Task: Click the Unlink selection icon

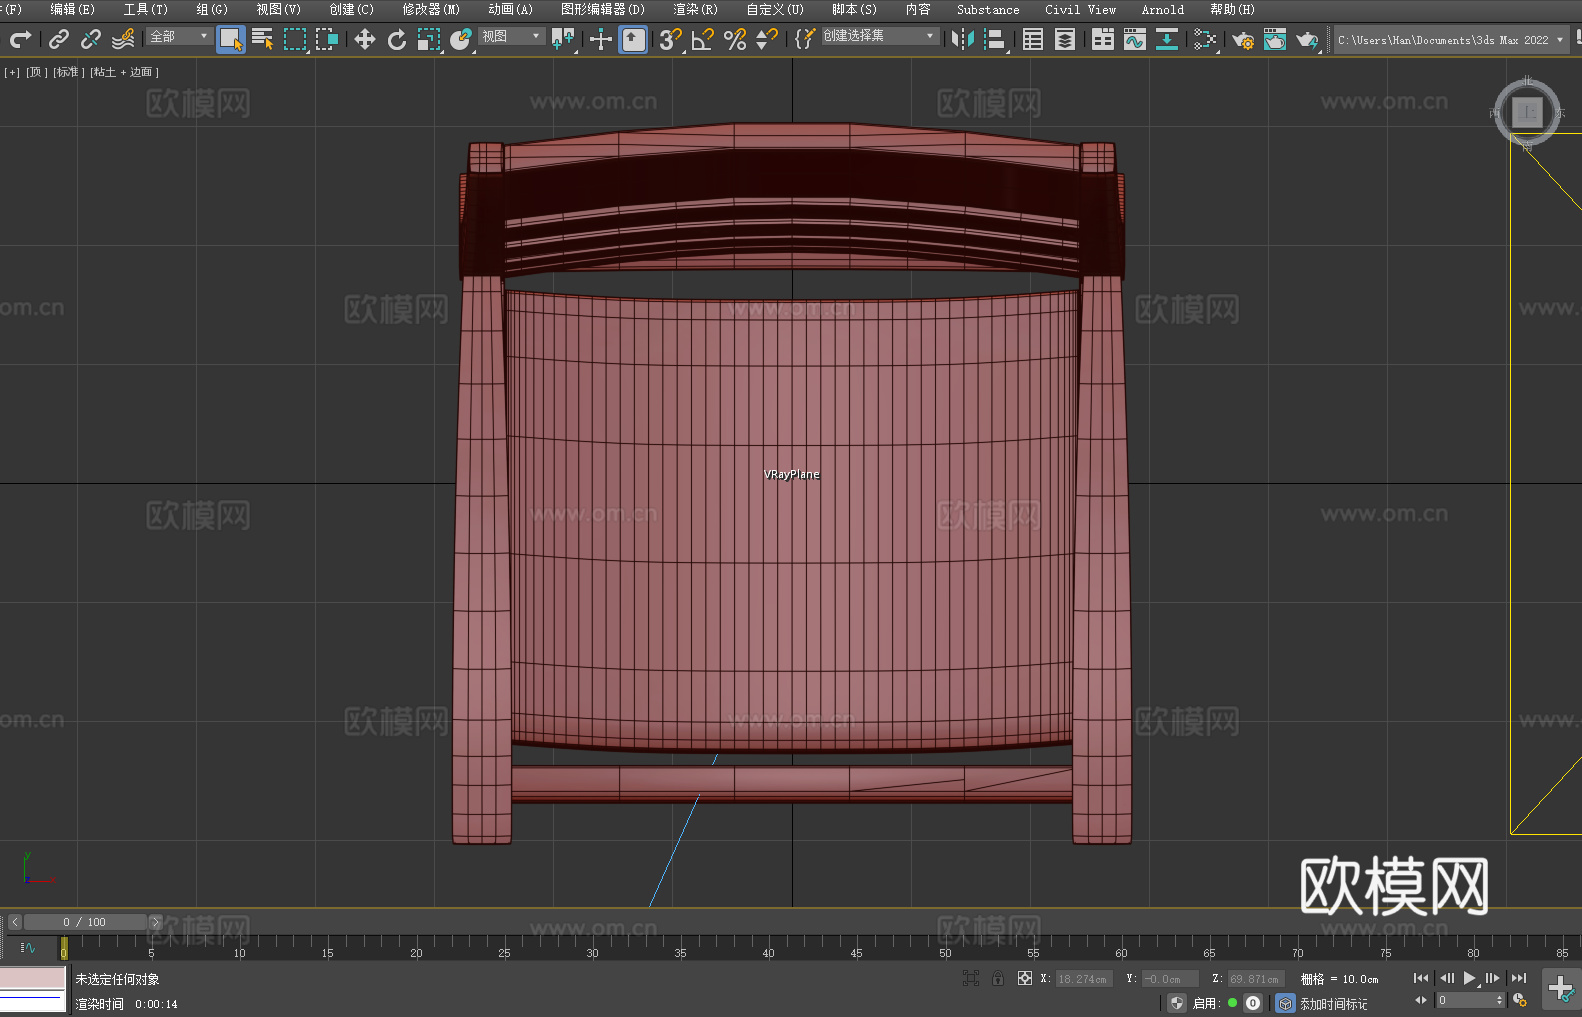Action: point(91,39)
